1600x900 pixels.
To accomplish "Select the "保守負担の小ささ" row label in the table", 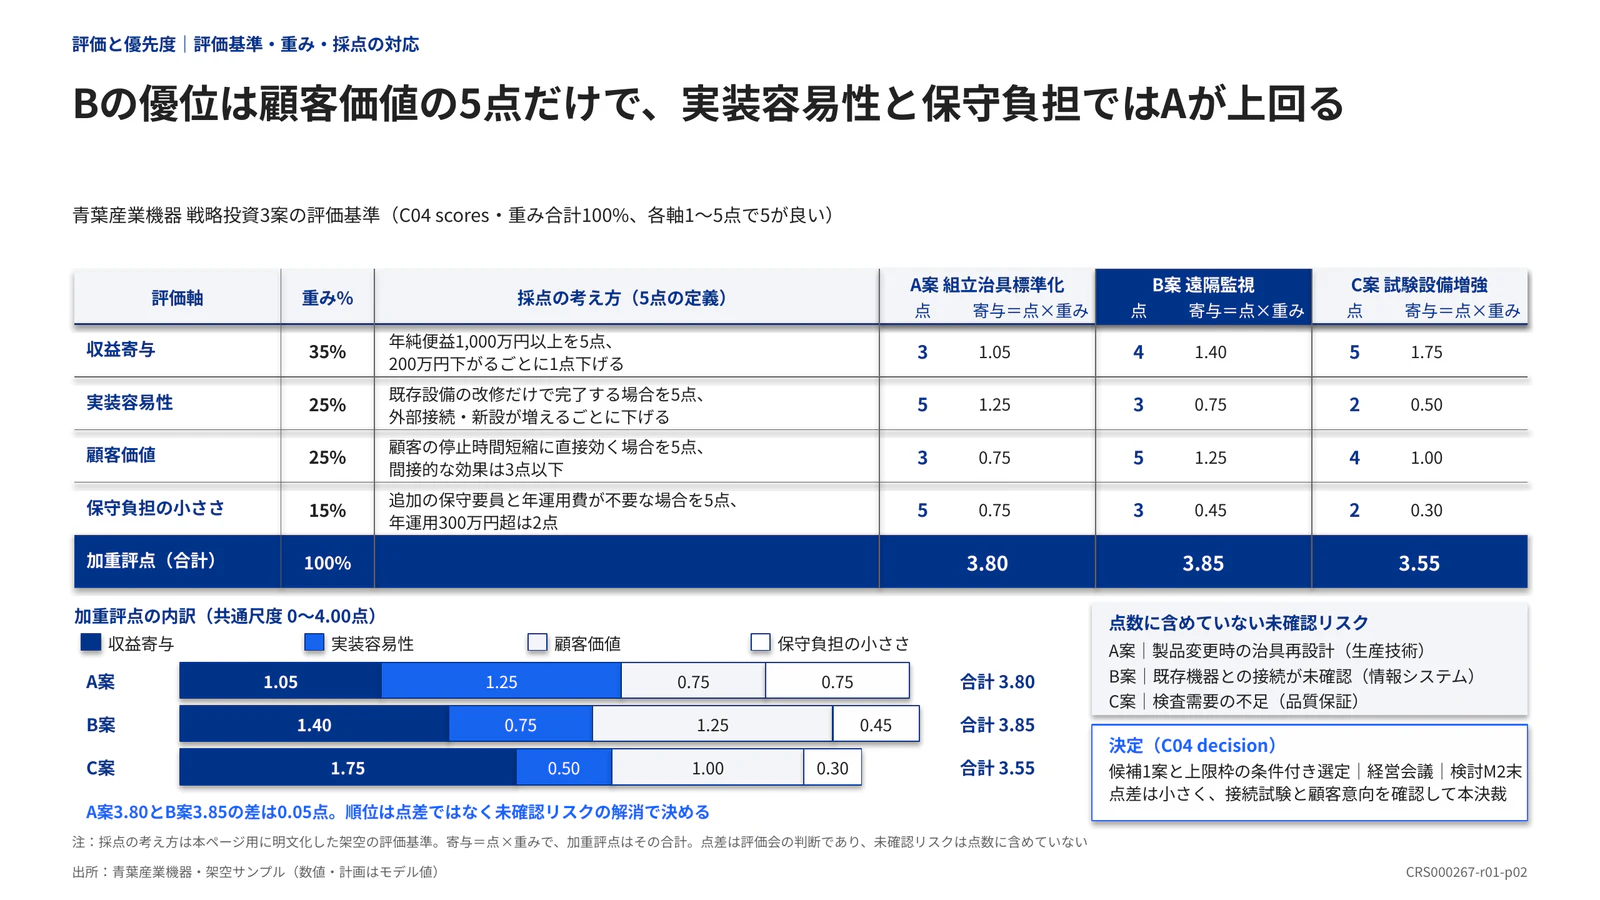I will (x=155, y=508).
